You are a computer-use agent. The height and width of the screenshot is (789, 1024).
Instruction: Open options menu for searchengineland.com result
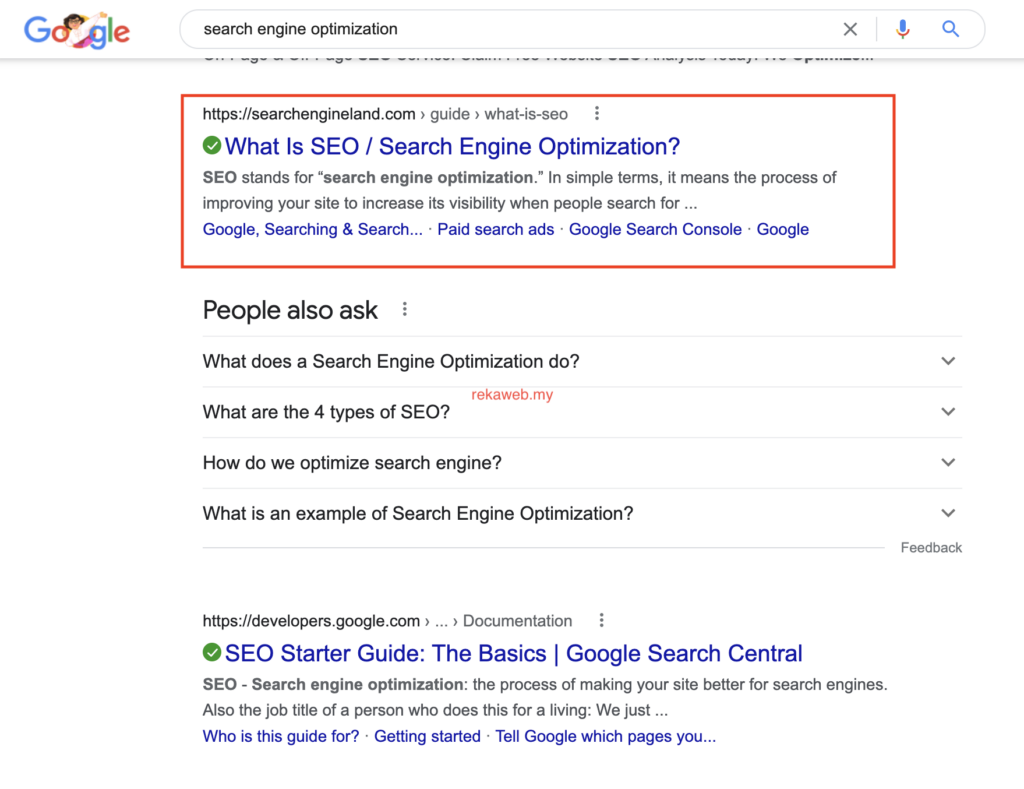click(596, 114)
